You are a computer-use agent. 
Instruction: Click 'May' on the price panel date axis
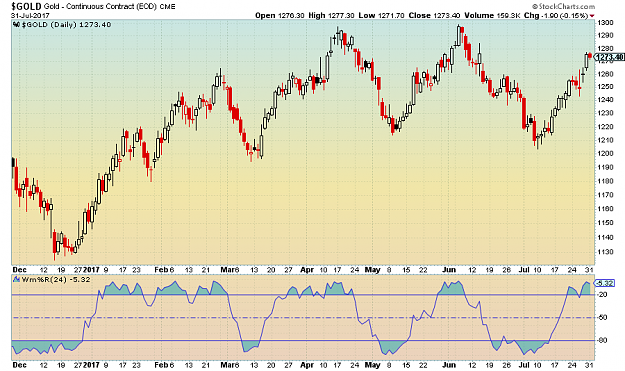(373, 270)
